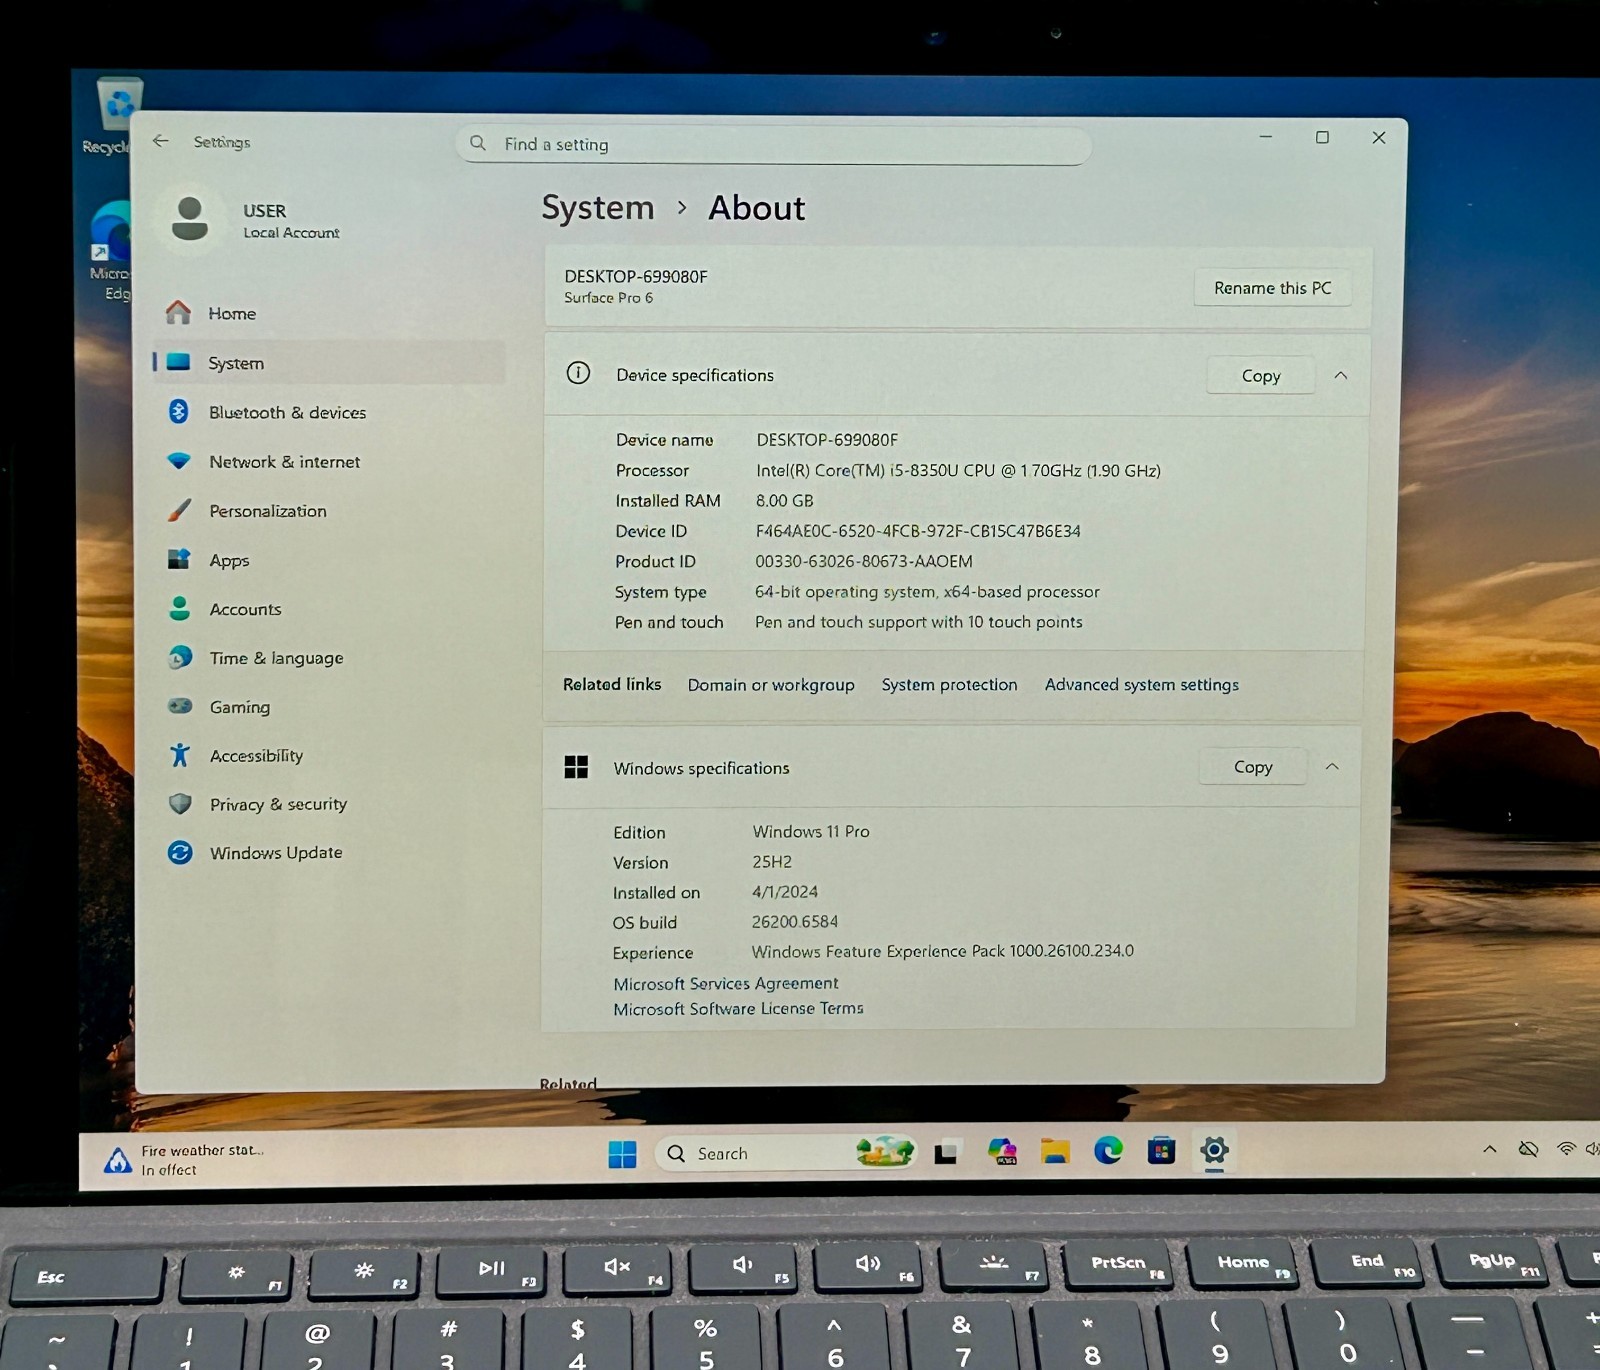Open the Recycle Bin on the desktop
The height and width of the screenshot is (1370, 1600).
(x=117, y=117)
